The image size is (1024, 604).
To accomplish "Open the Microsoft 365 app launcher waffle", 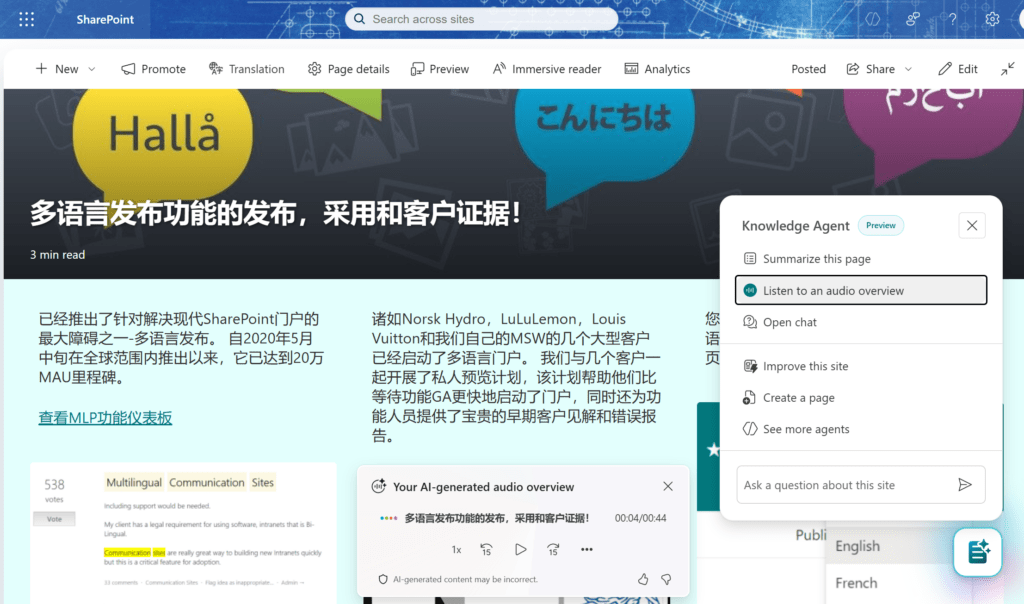I will coord(26,18).
